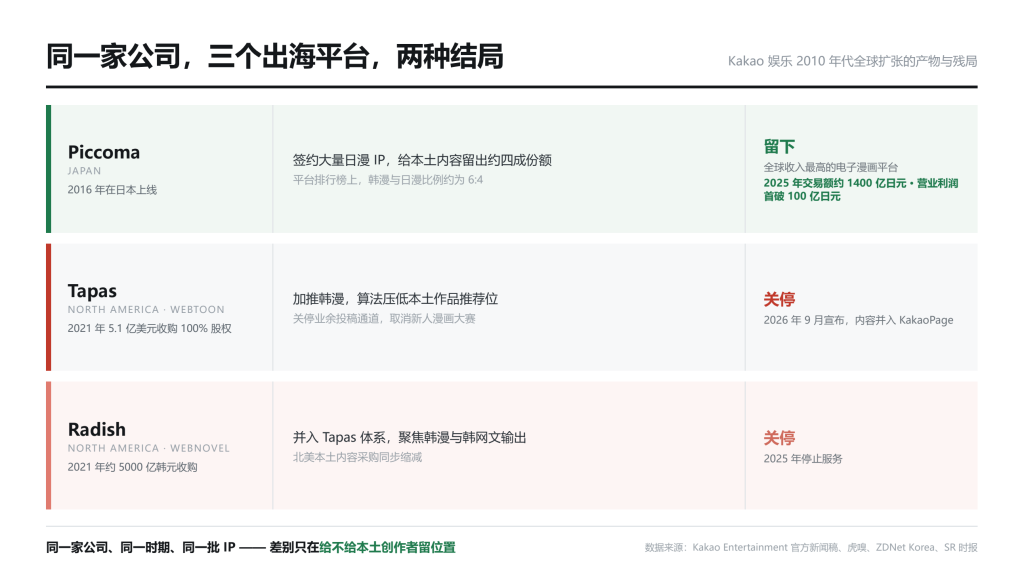Click the text 2021 年约 5000 亿韩元收购
The height and width of the screenshot is (578, 1024).
(x=133, y=467)
